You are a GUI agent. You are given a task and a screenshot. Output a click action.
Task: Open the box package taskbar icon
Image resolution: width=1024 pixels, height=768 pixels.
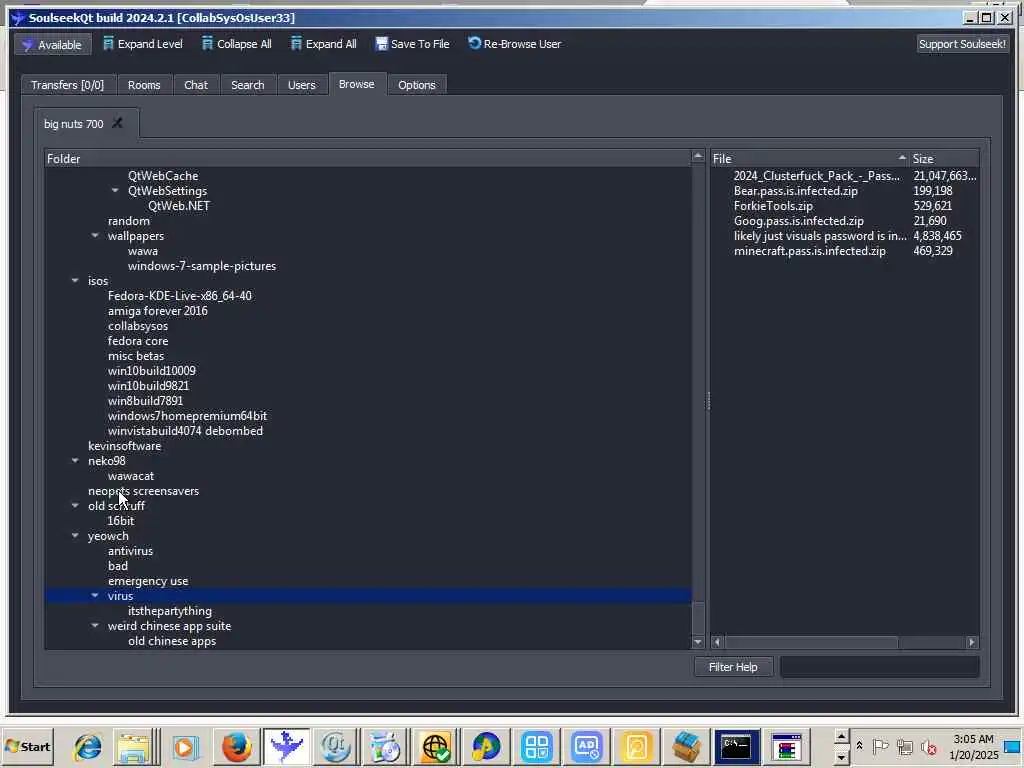[686, 746]
